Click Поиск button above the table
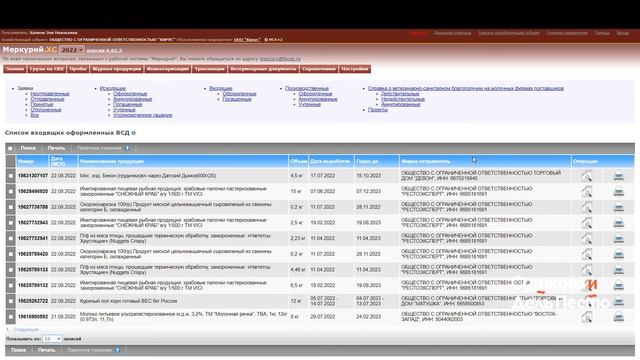 click(28, 148)
